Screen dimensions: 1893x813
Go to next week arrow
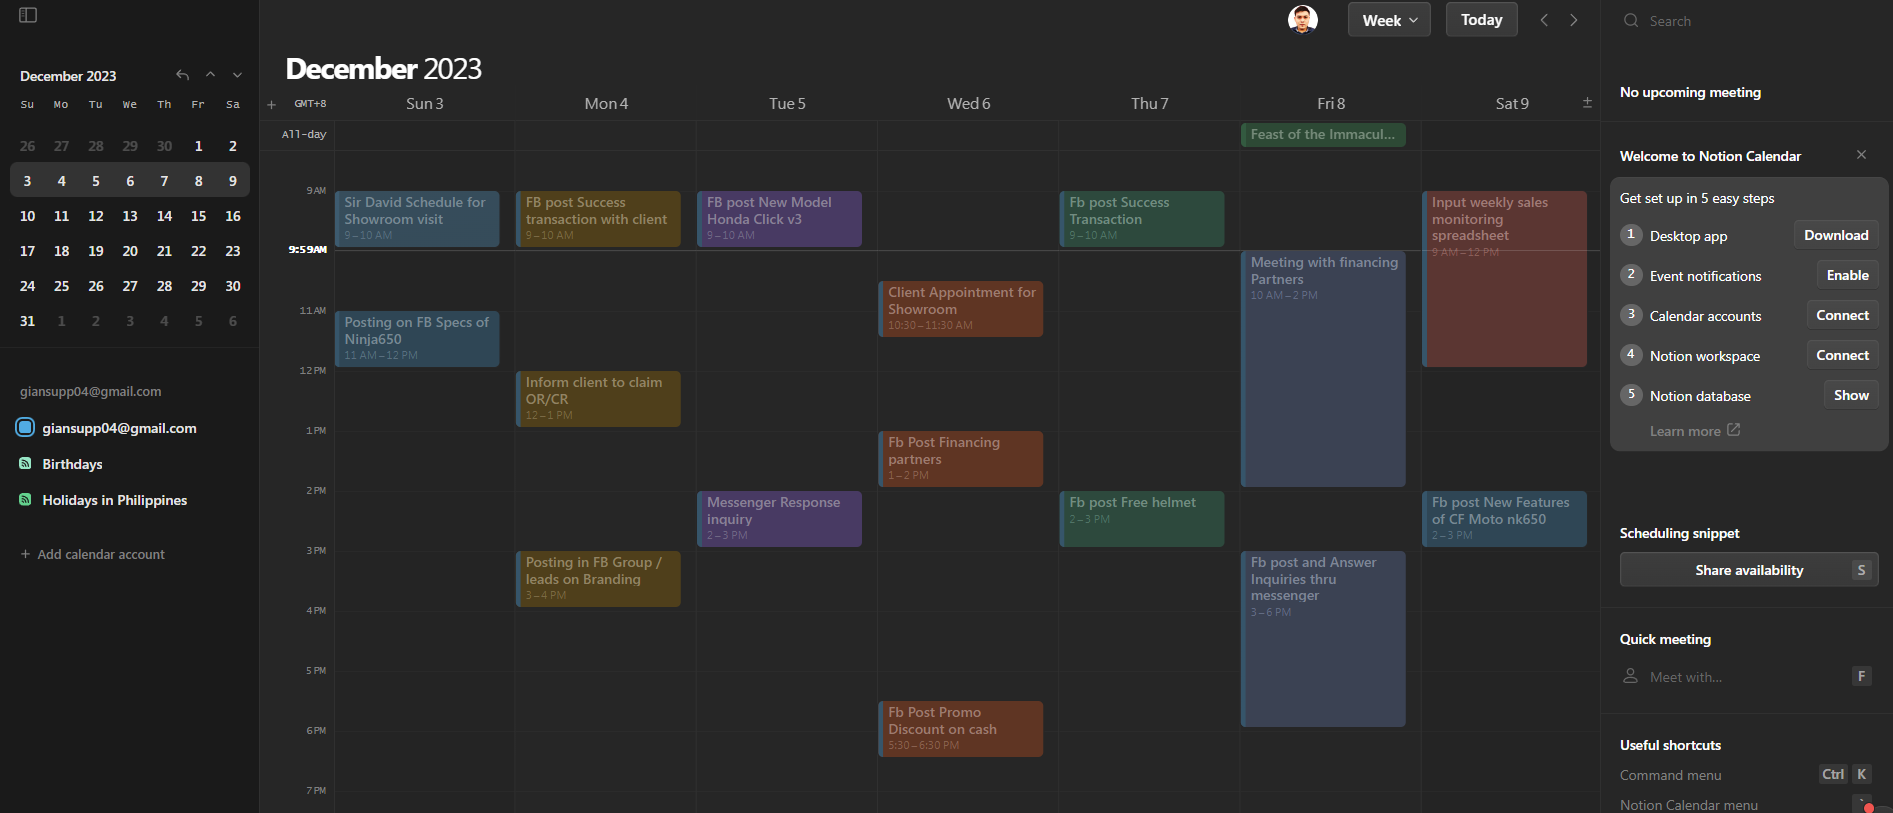1573,20
